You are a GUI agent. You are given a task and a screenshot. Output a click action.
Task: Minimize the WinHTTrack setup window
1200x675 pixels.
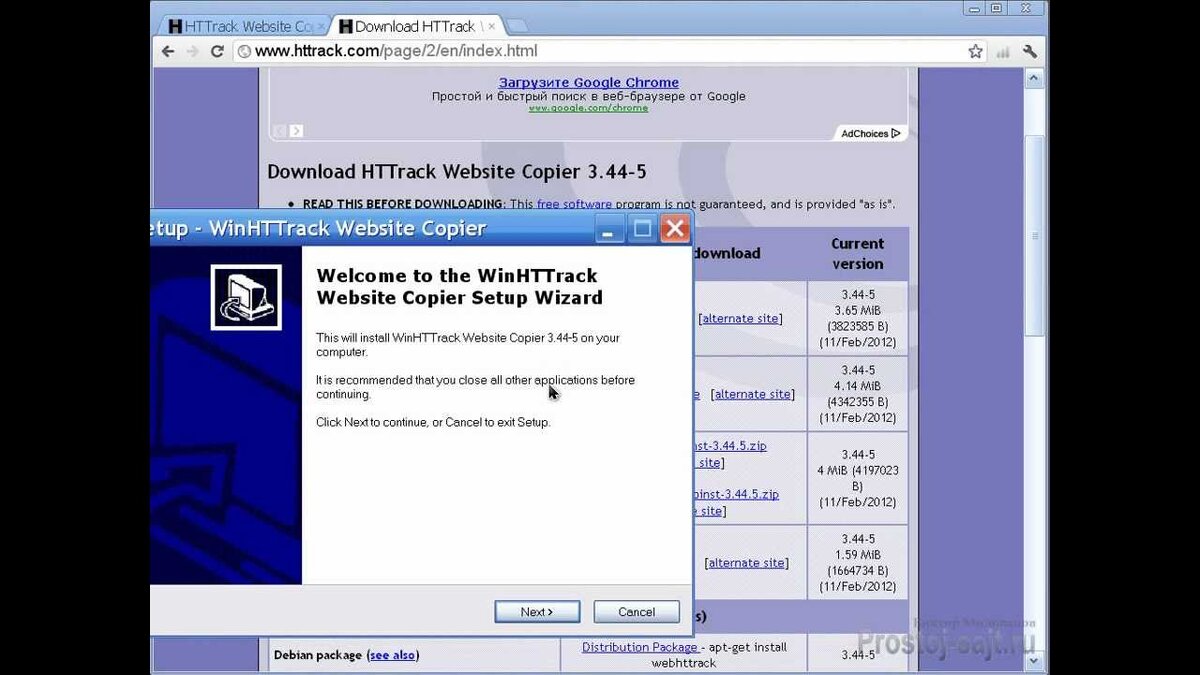(x=610, y=229)
